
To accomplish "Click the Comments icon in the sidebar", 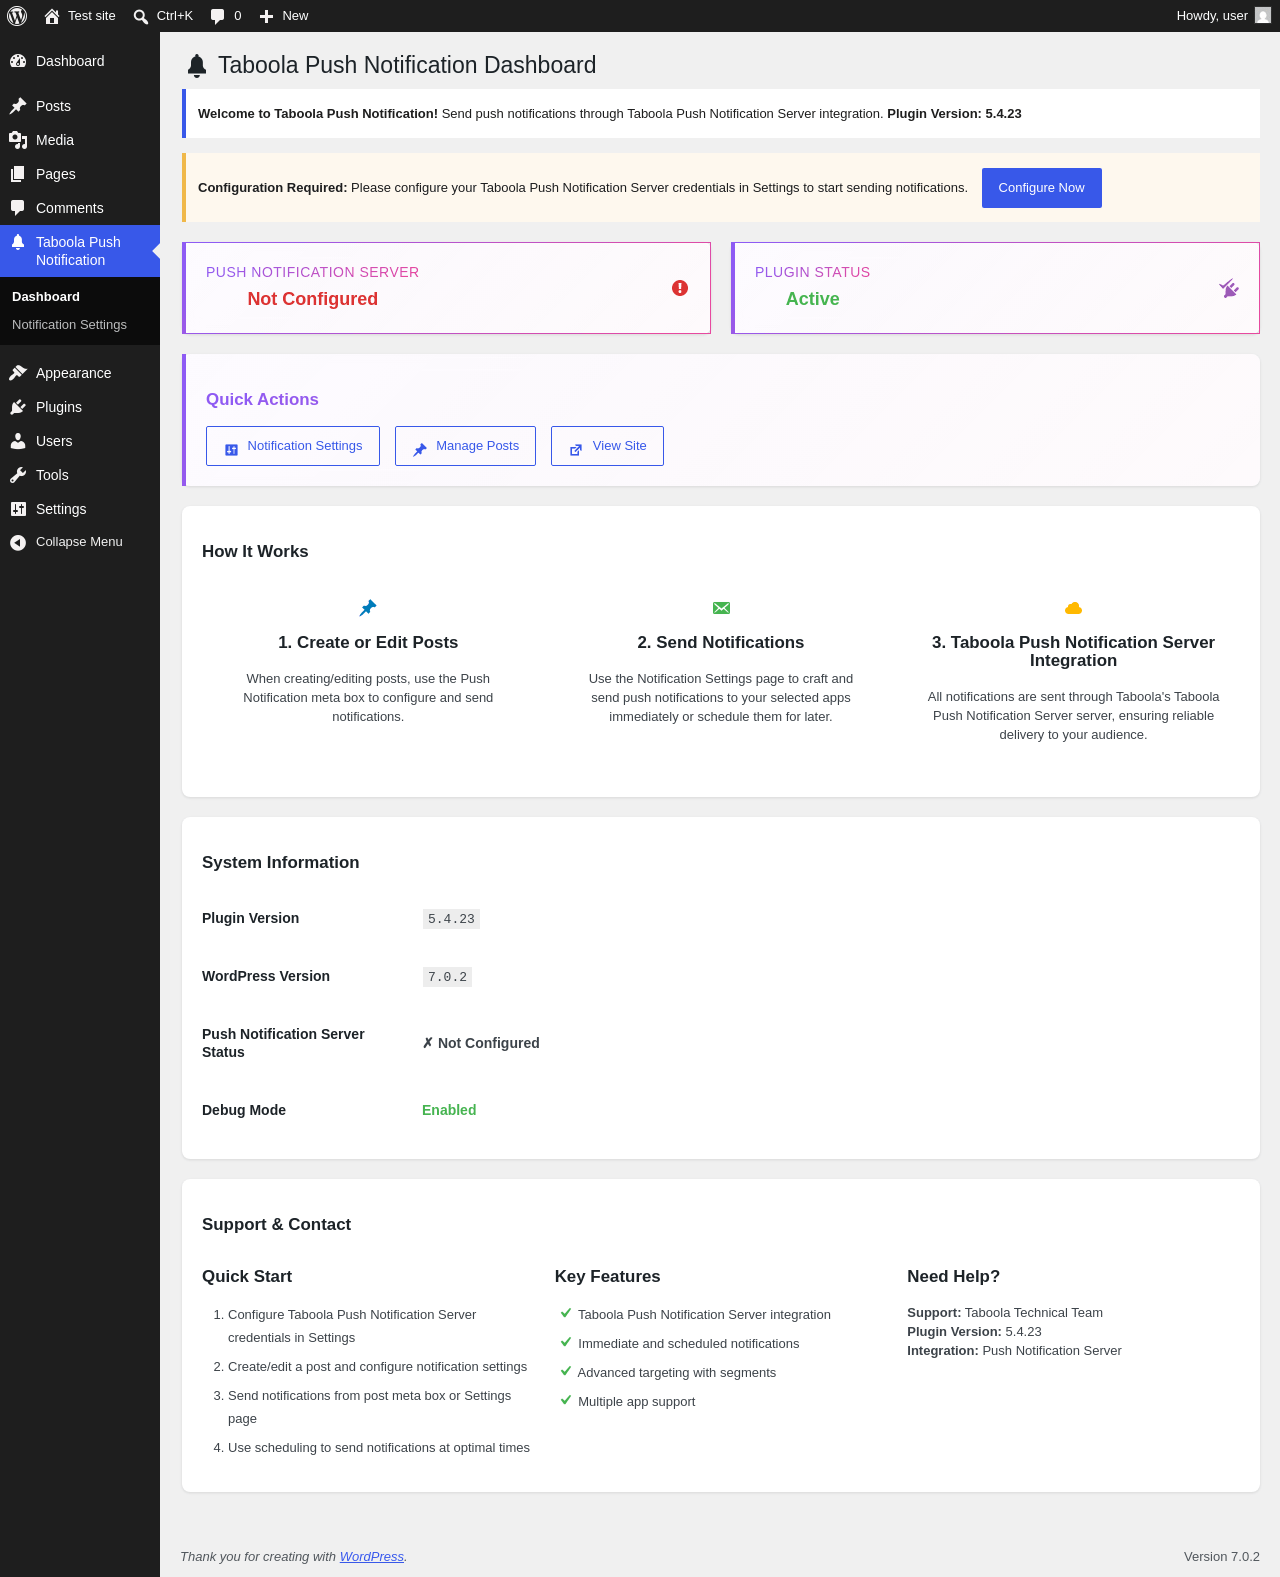I will click(x=18, y=208).
